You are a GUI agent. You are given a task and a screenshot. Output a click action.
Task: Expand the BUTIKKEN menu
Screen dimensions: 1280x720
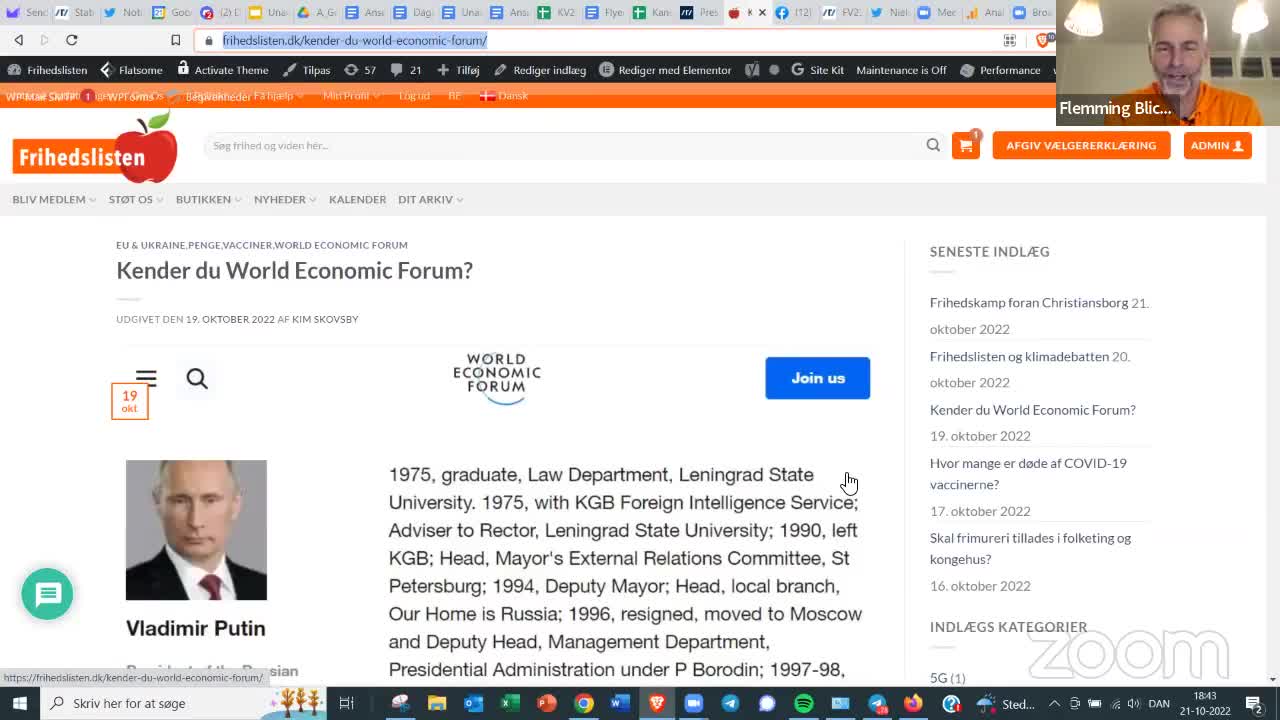pyautogui.click(x=209, y=199)
